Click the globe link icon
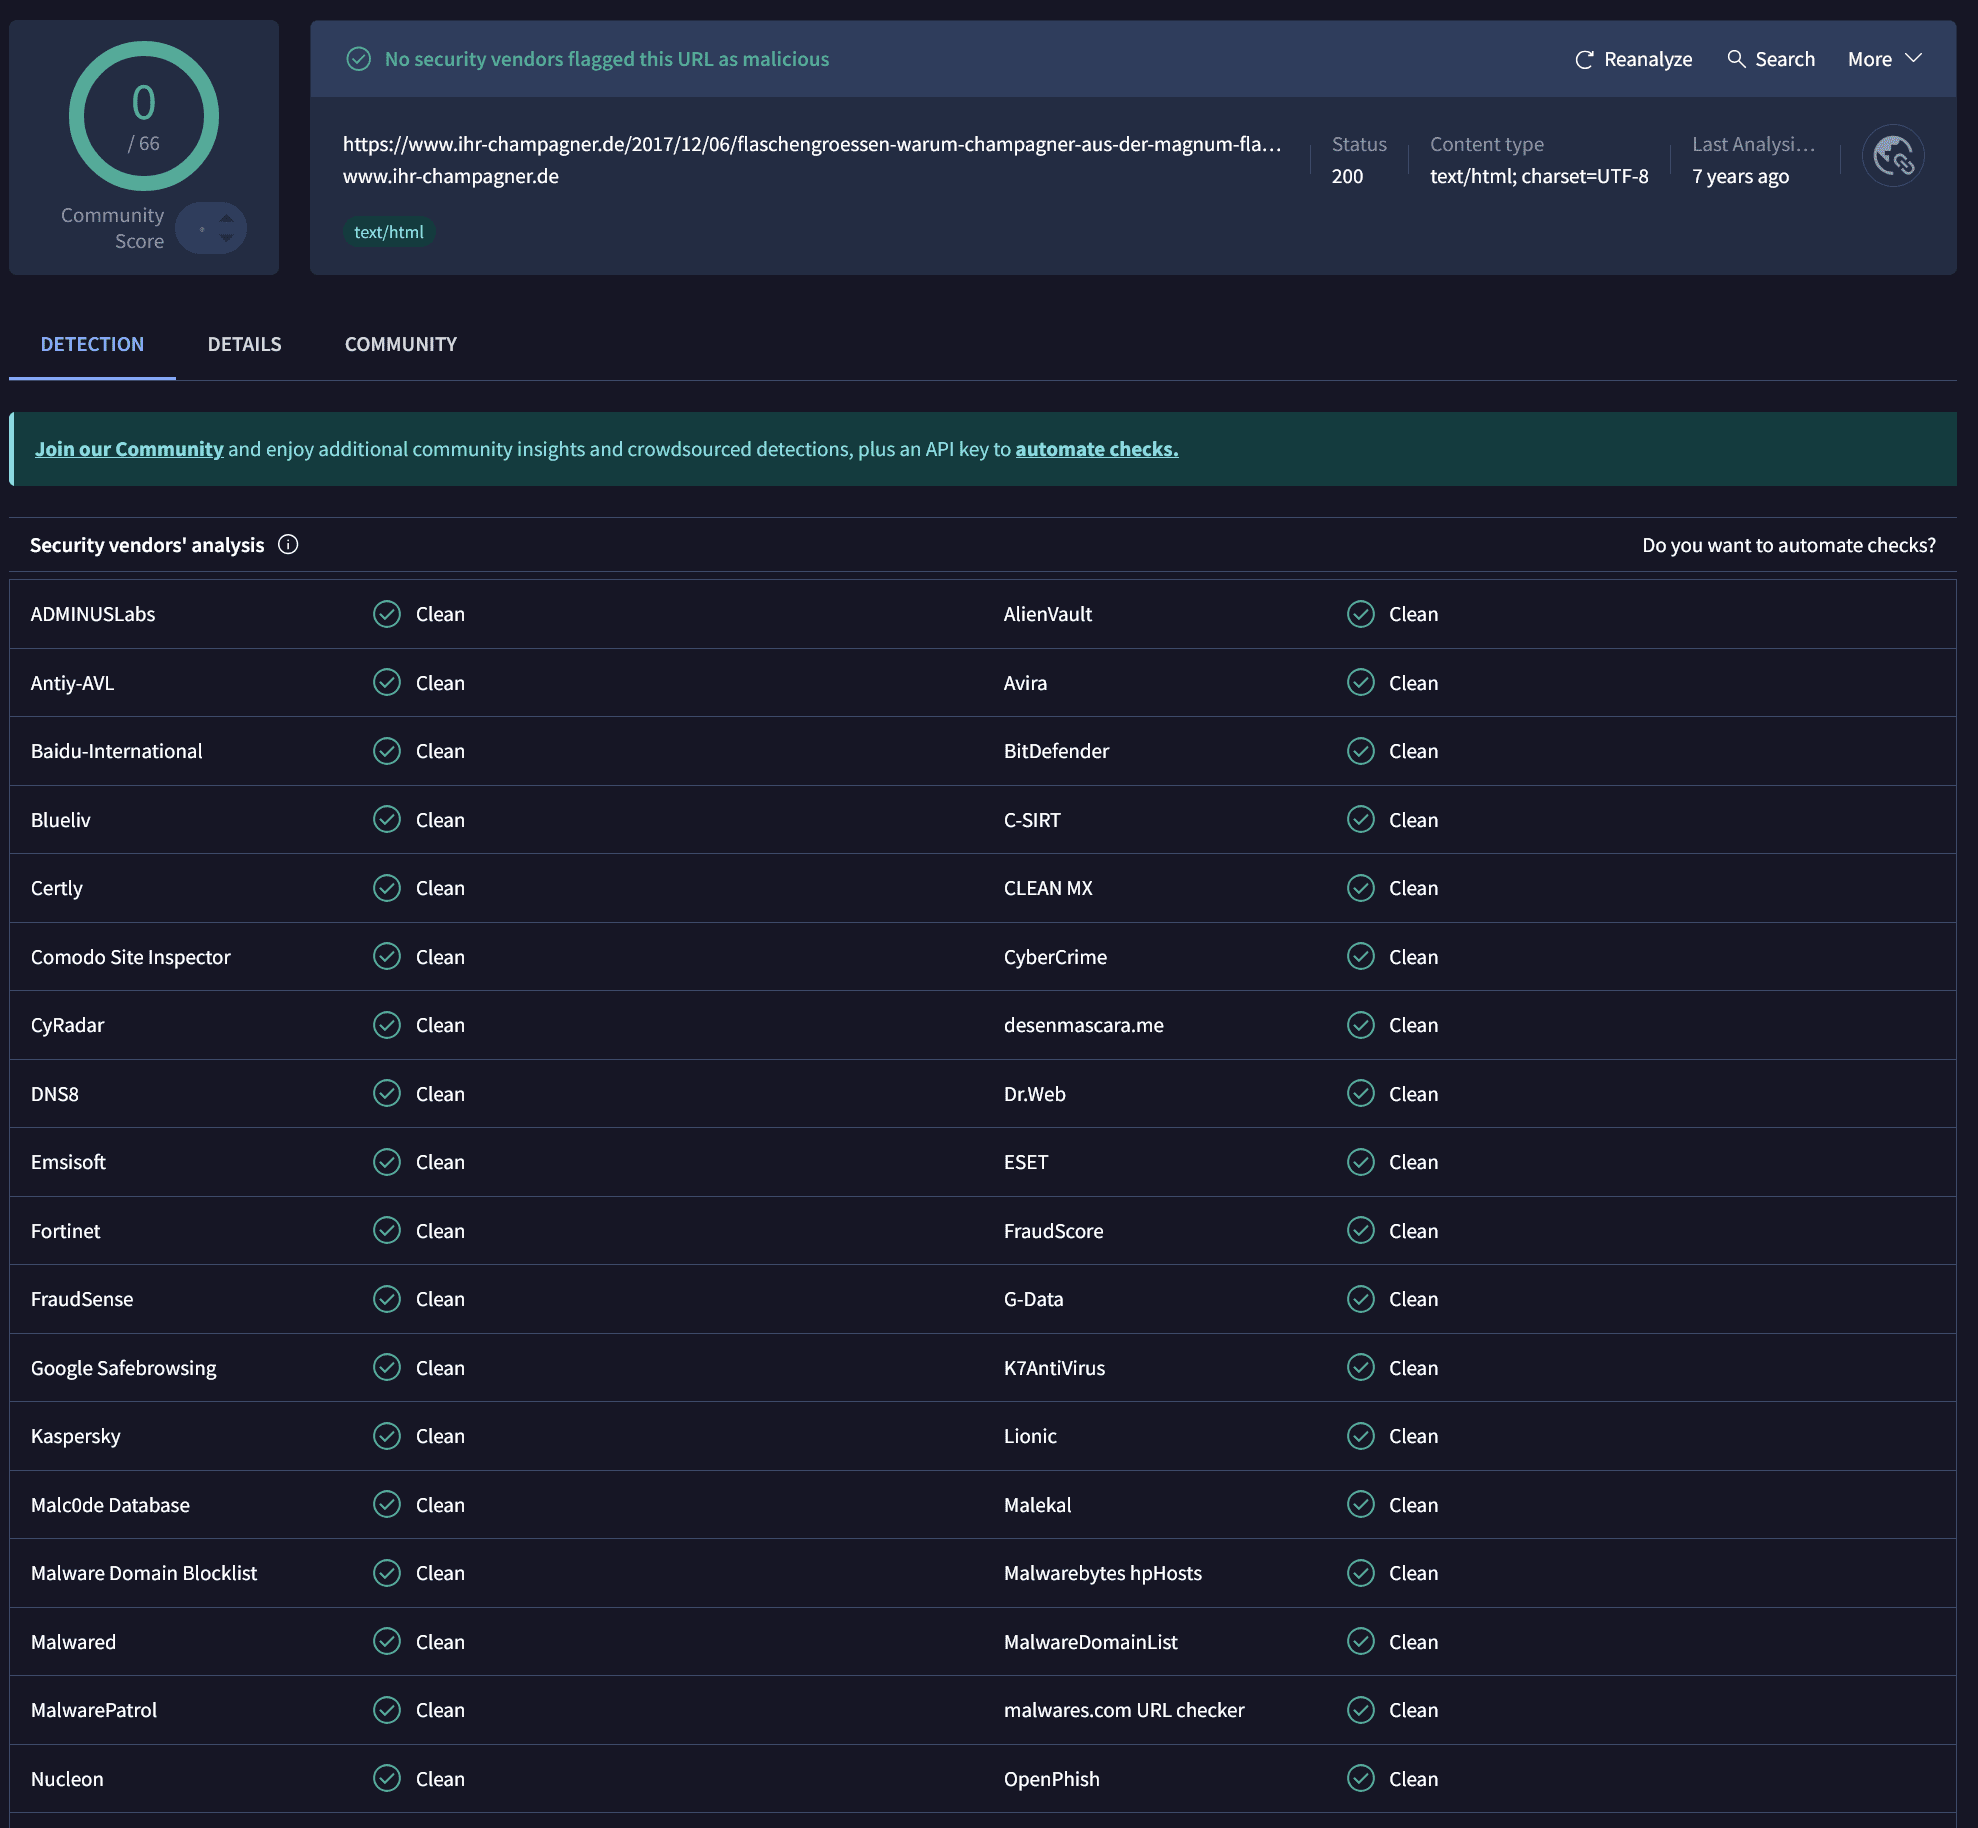The image size is (1978, 1828). (1893, 156)
